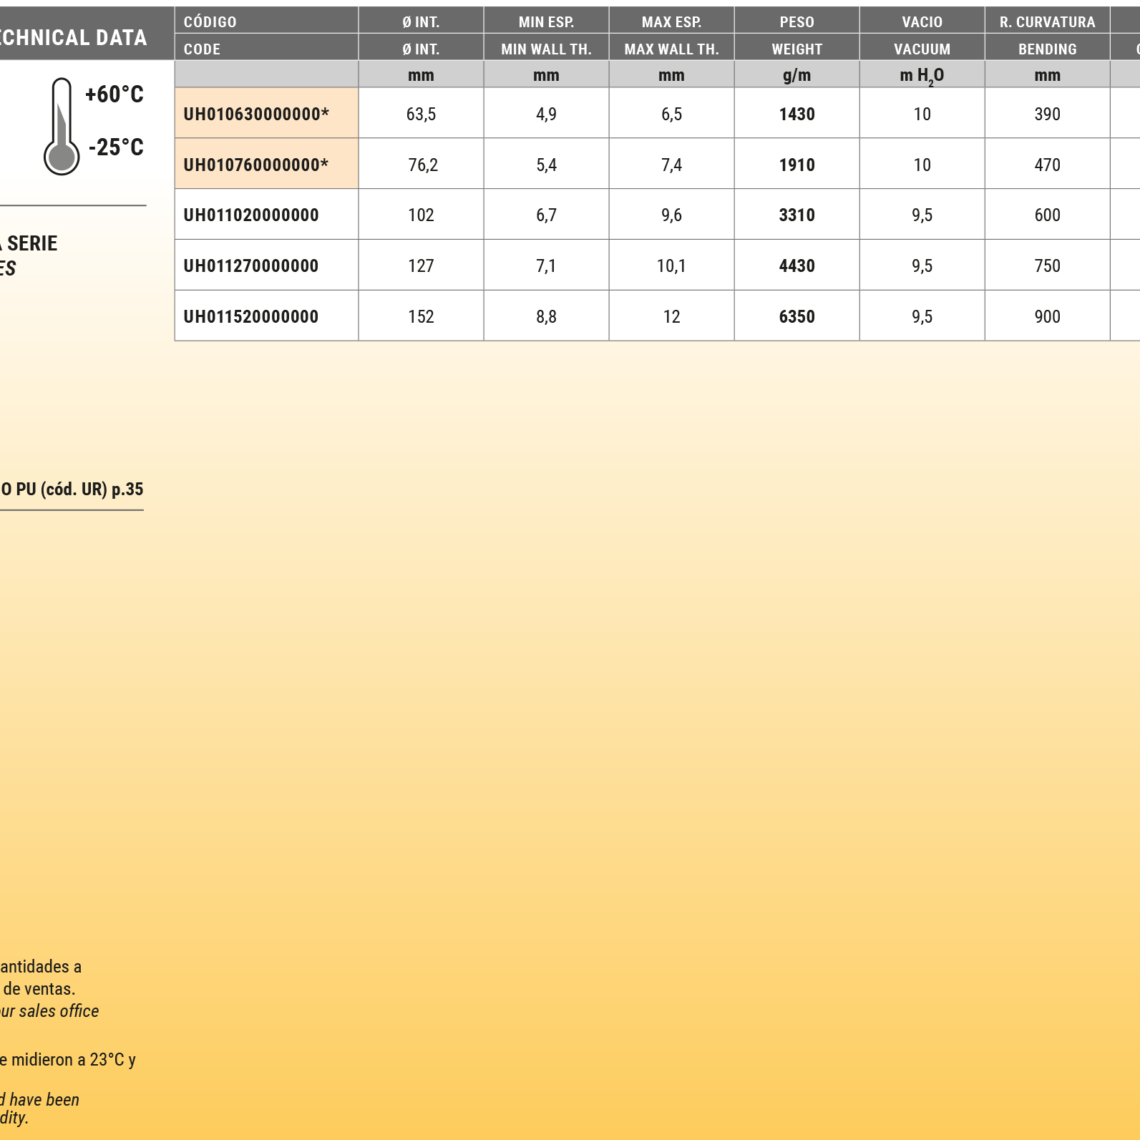
Task: Click the CÓDIGO column header
Action: (x=211, y=22)
